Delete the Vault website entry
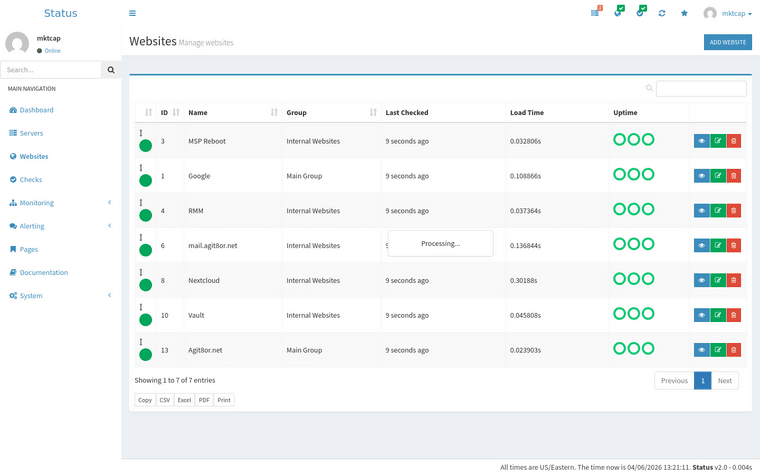Viewport: 760px width, 475px height. coord(733,316)
